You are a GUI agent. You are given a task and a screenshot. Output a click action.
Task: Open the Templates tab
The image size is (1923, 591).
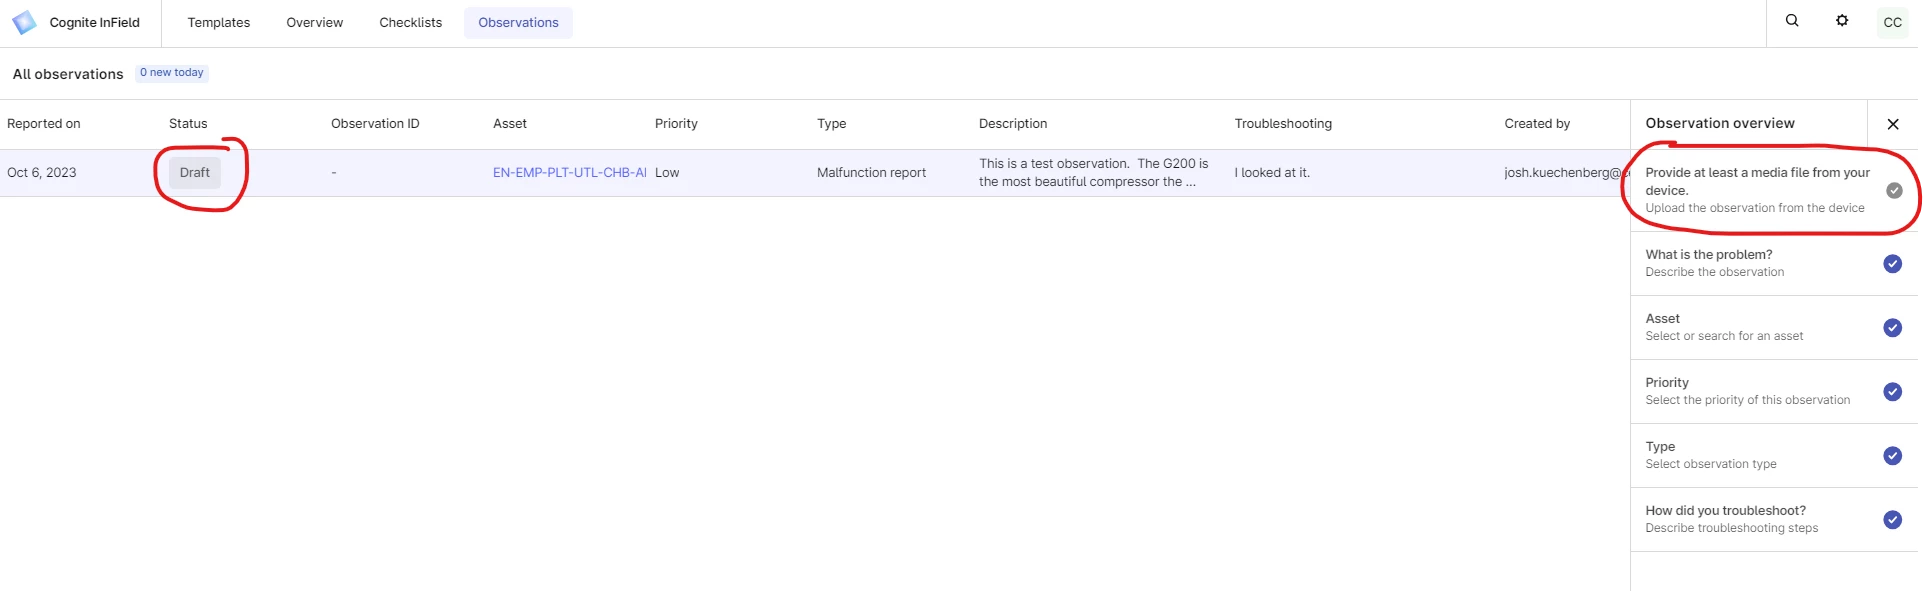[219, 22]
